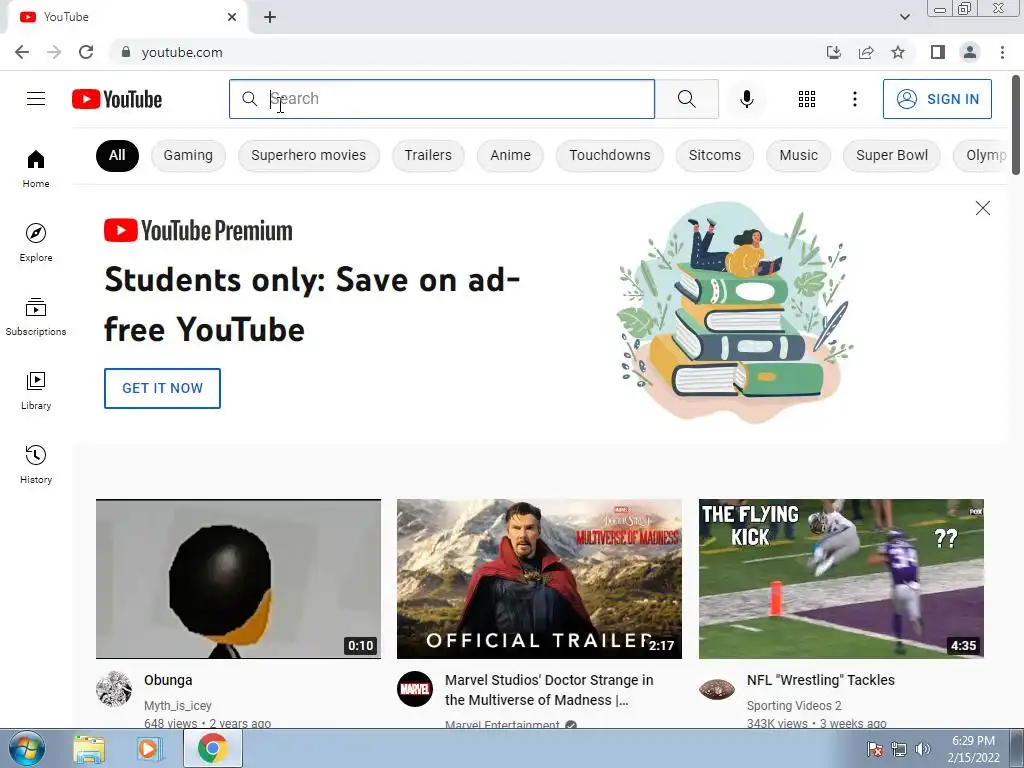
Task: Click the browser forward arrow
Action: click(x=54, y=52)
